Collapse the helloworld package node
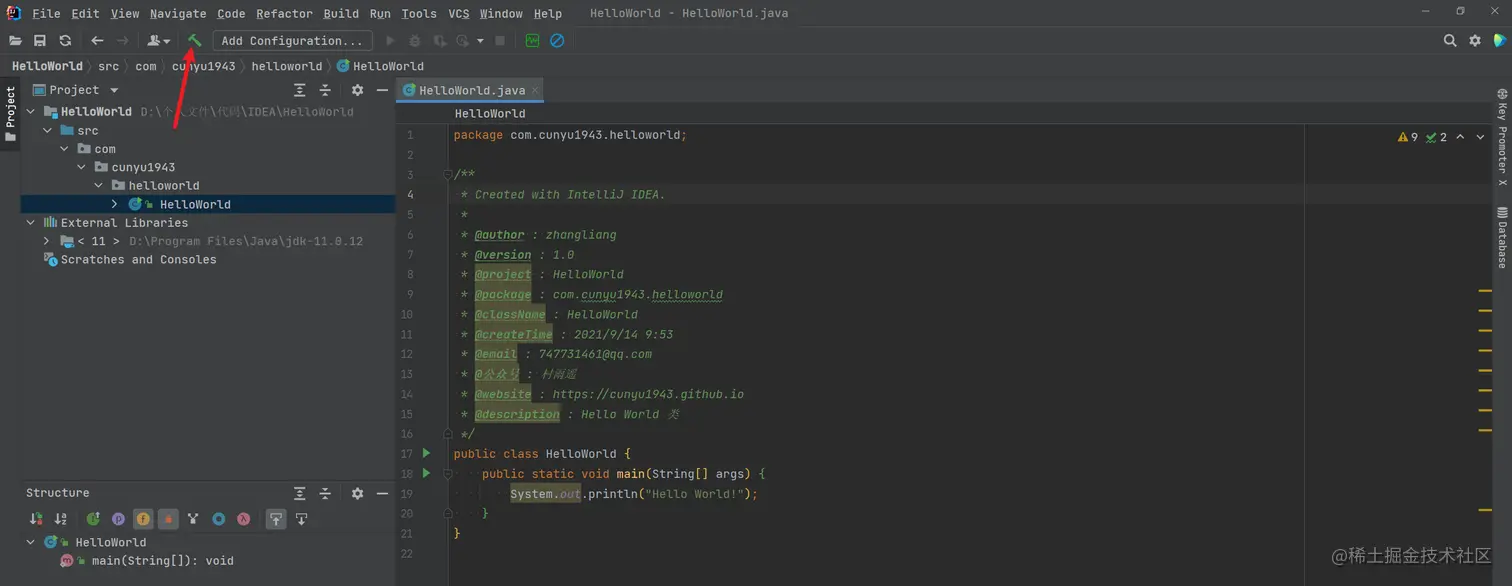 98,186
